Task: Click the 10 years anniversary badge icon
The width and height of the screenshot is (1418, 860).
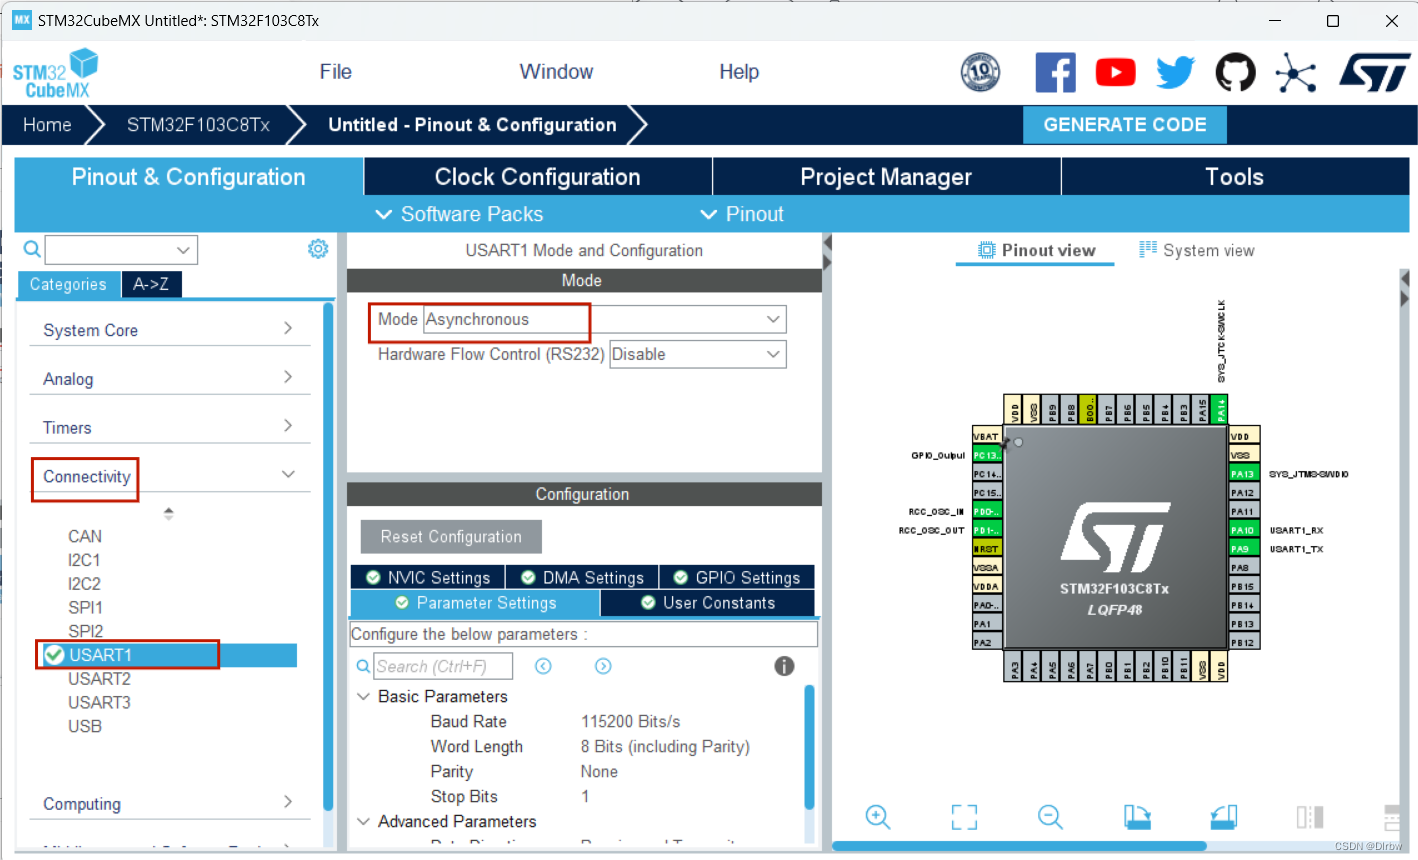Action: [980, 72]
